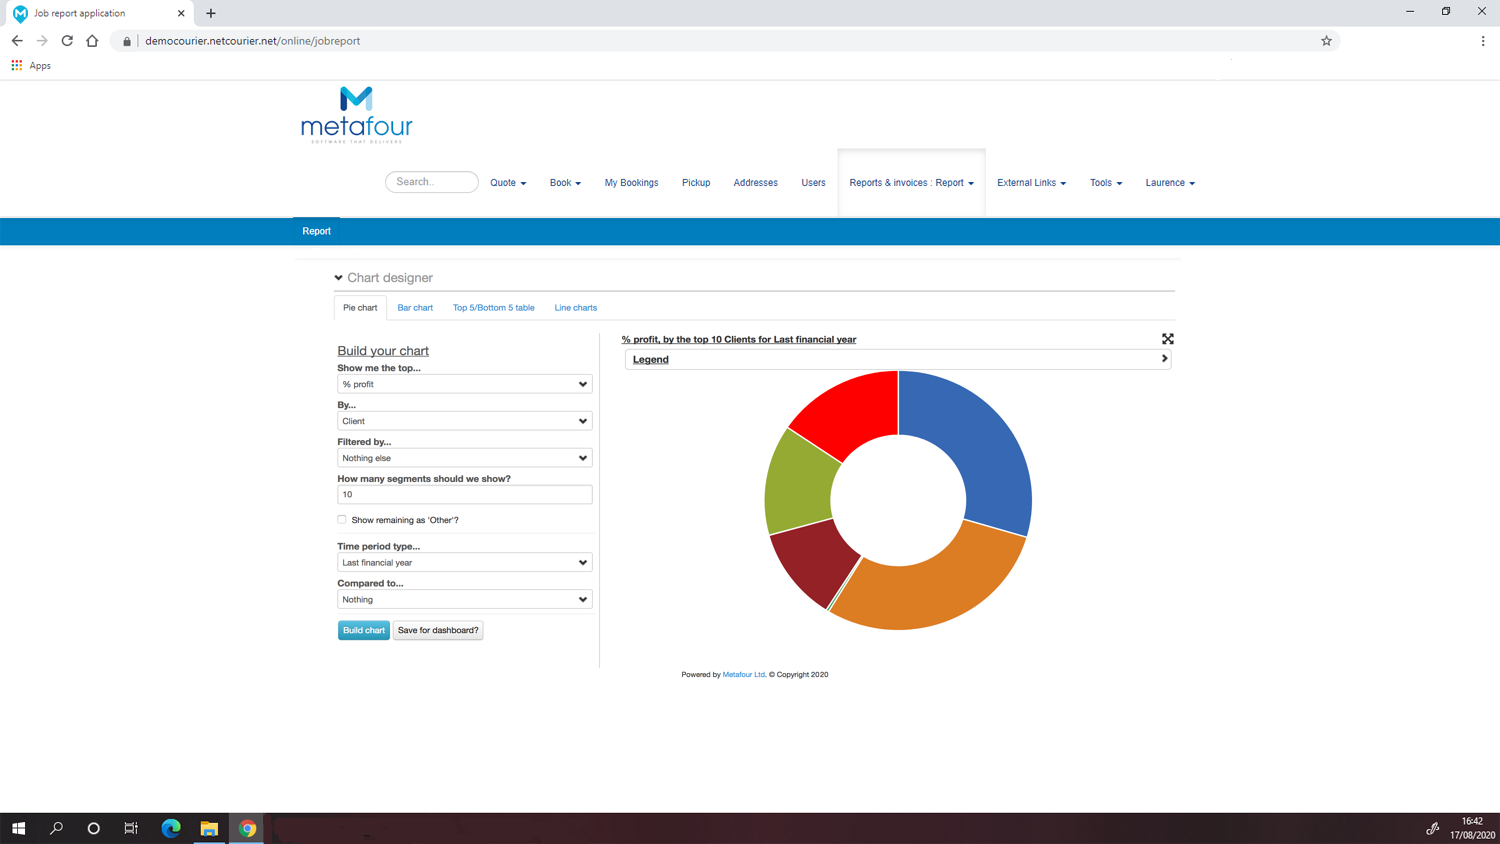Open the Apps bookmarks shortcut
1500x844 pixels.
31,66
